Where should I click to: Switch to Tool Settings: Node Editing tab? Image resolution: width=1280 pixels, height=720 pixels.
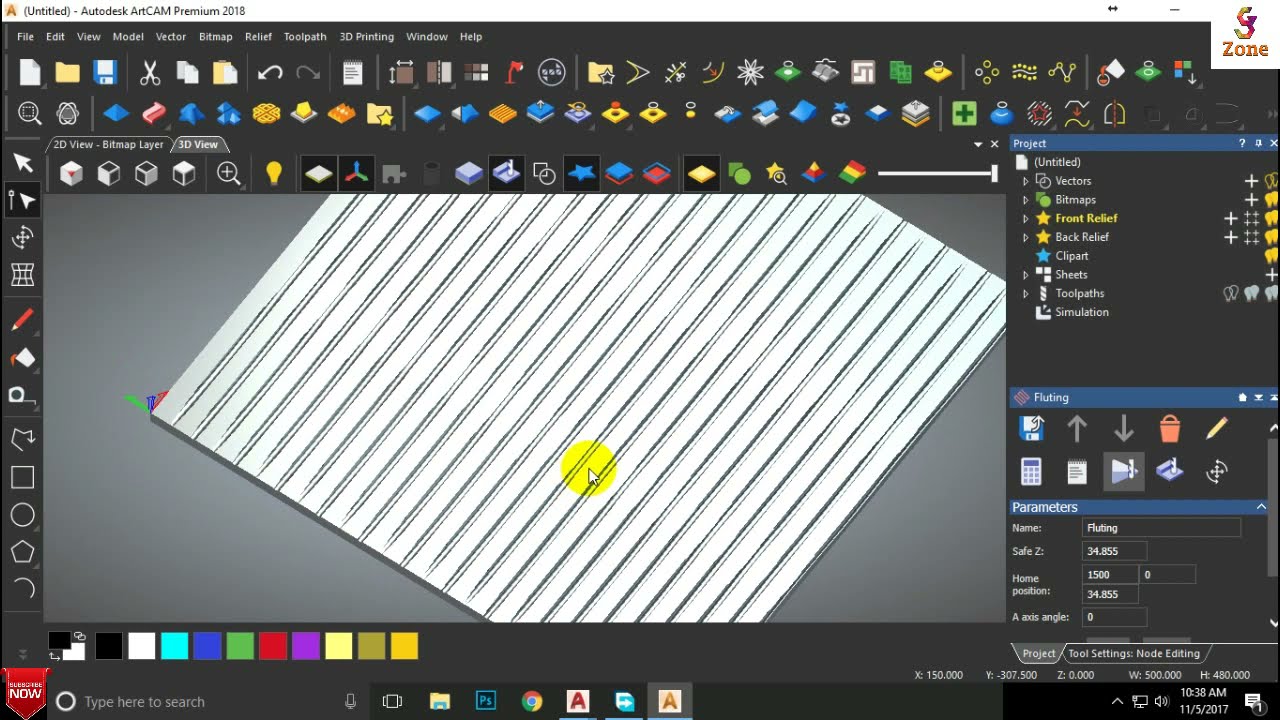(x=1134, y=654)
